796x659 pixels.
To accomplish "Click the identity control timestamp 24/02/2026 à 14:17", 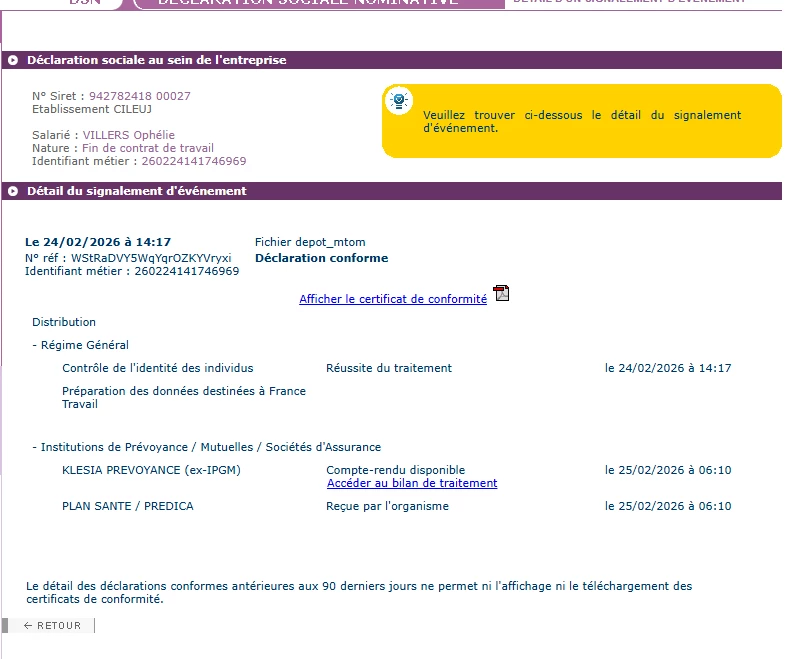I will 668,368.
